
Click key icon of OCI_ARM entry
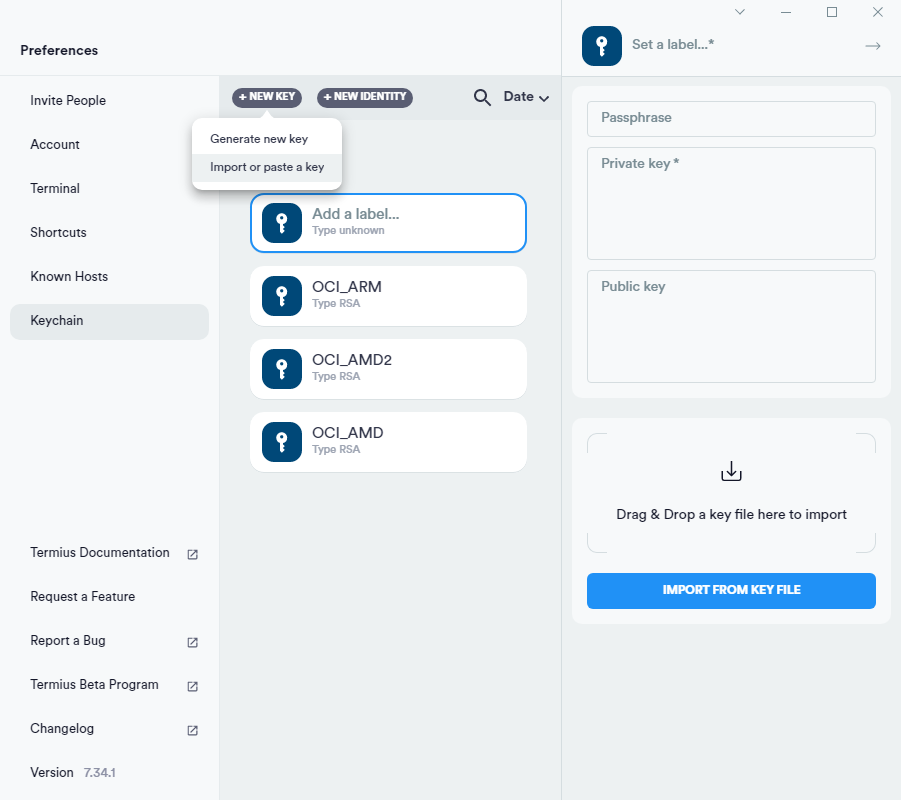[282, 296]
